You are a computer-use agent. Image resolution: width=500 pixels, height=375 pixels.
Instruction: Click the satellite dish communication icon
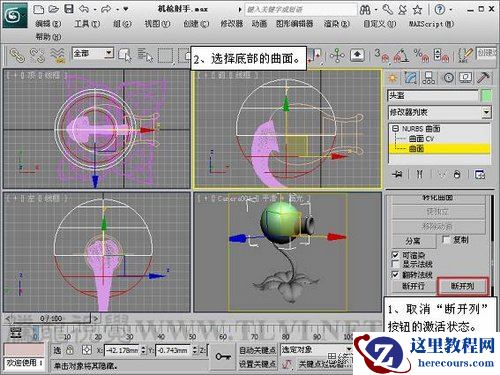point(402,10)
